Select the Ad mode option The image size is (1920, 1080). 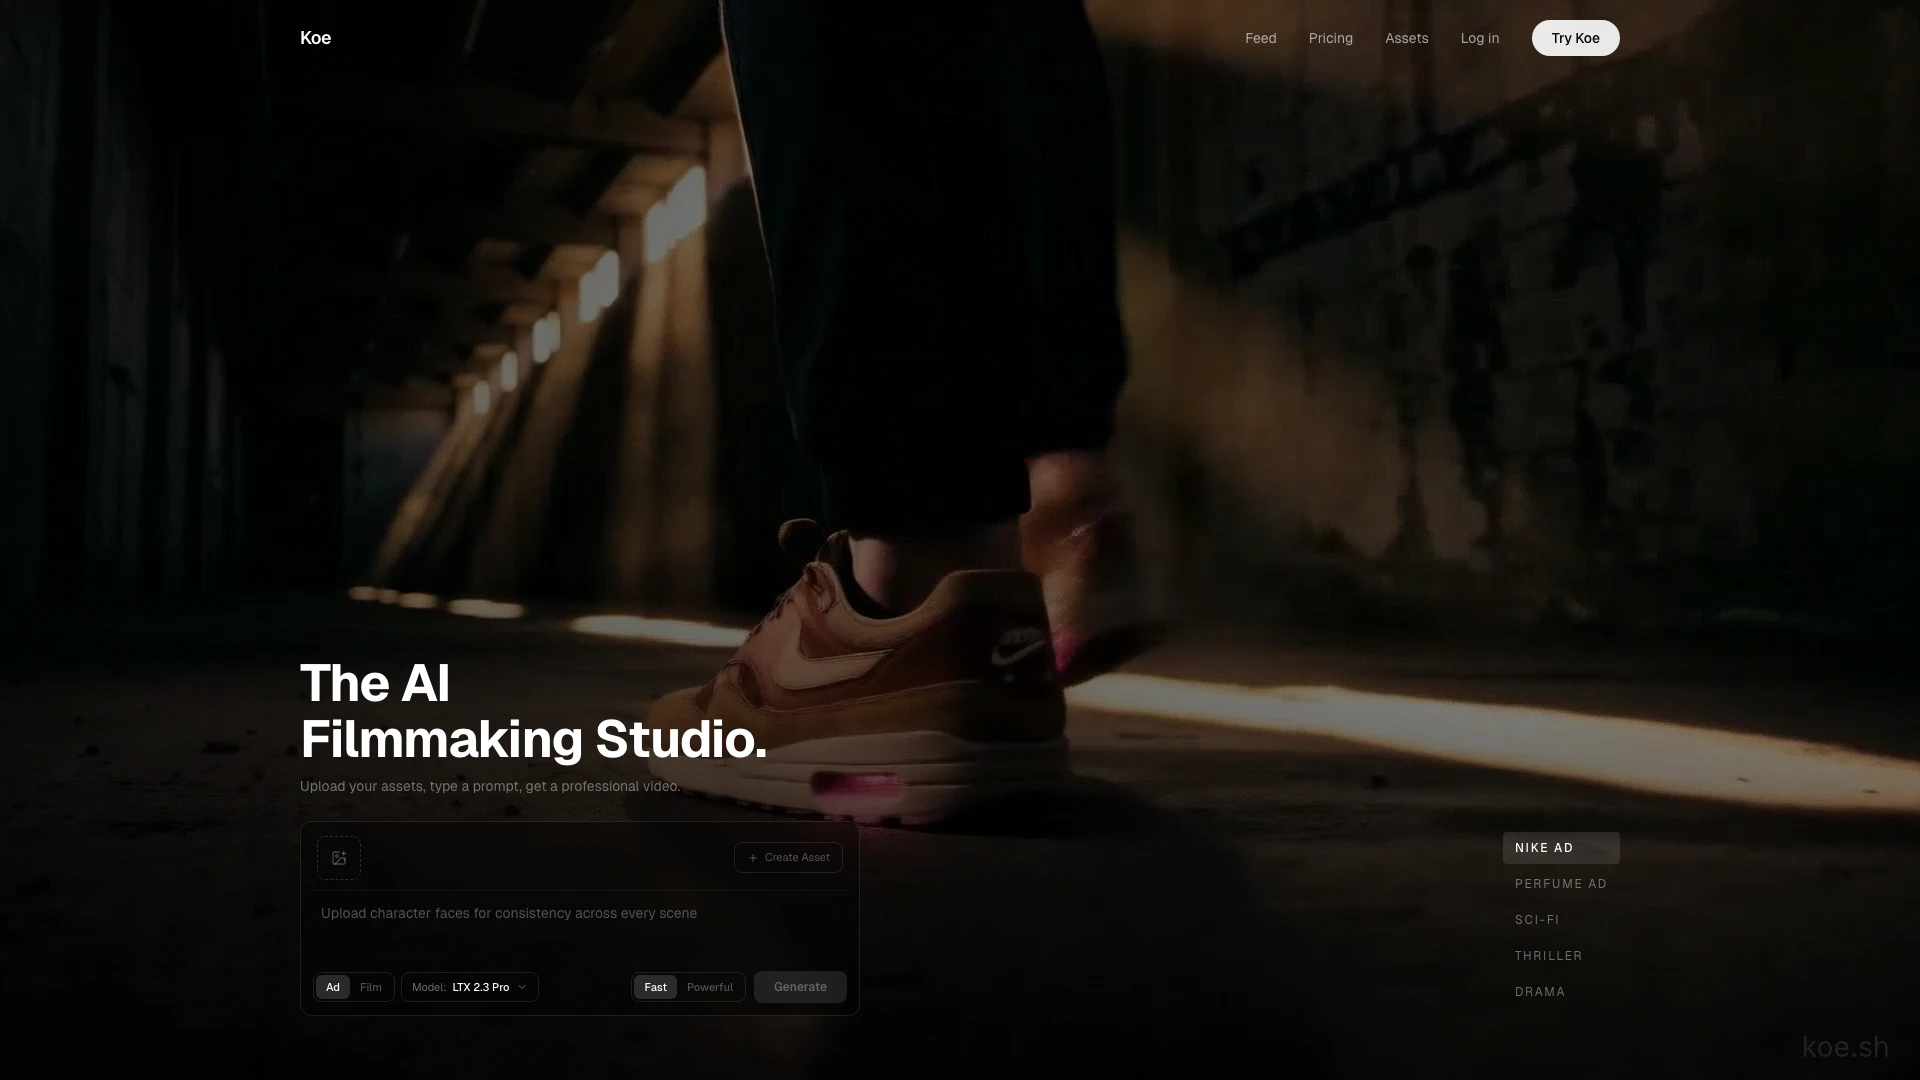(x=333, y=987)
